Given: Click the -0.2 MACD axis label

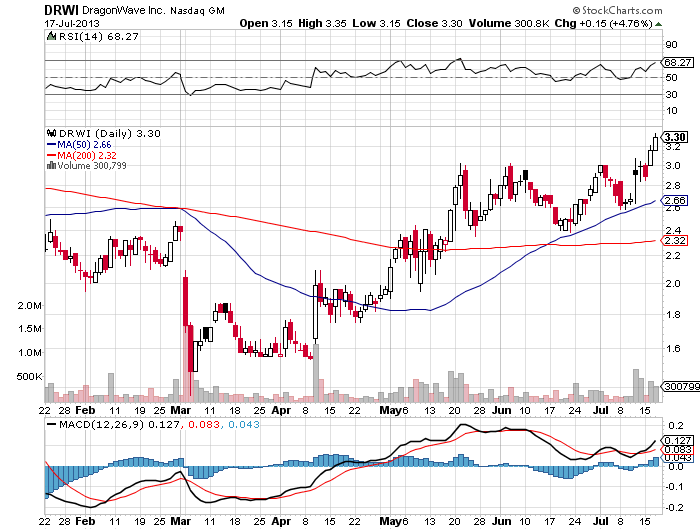Looking at the screenshot, I should pyautogui.click(x=674, y=507).
